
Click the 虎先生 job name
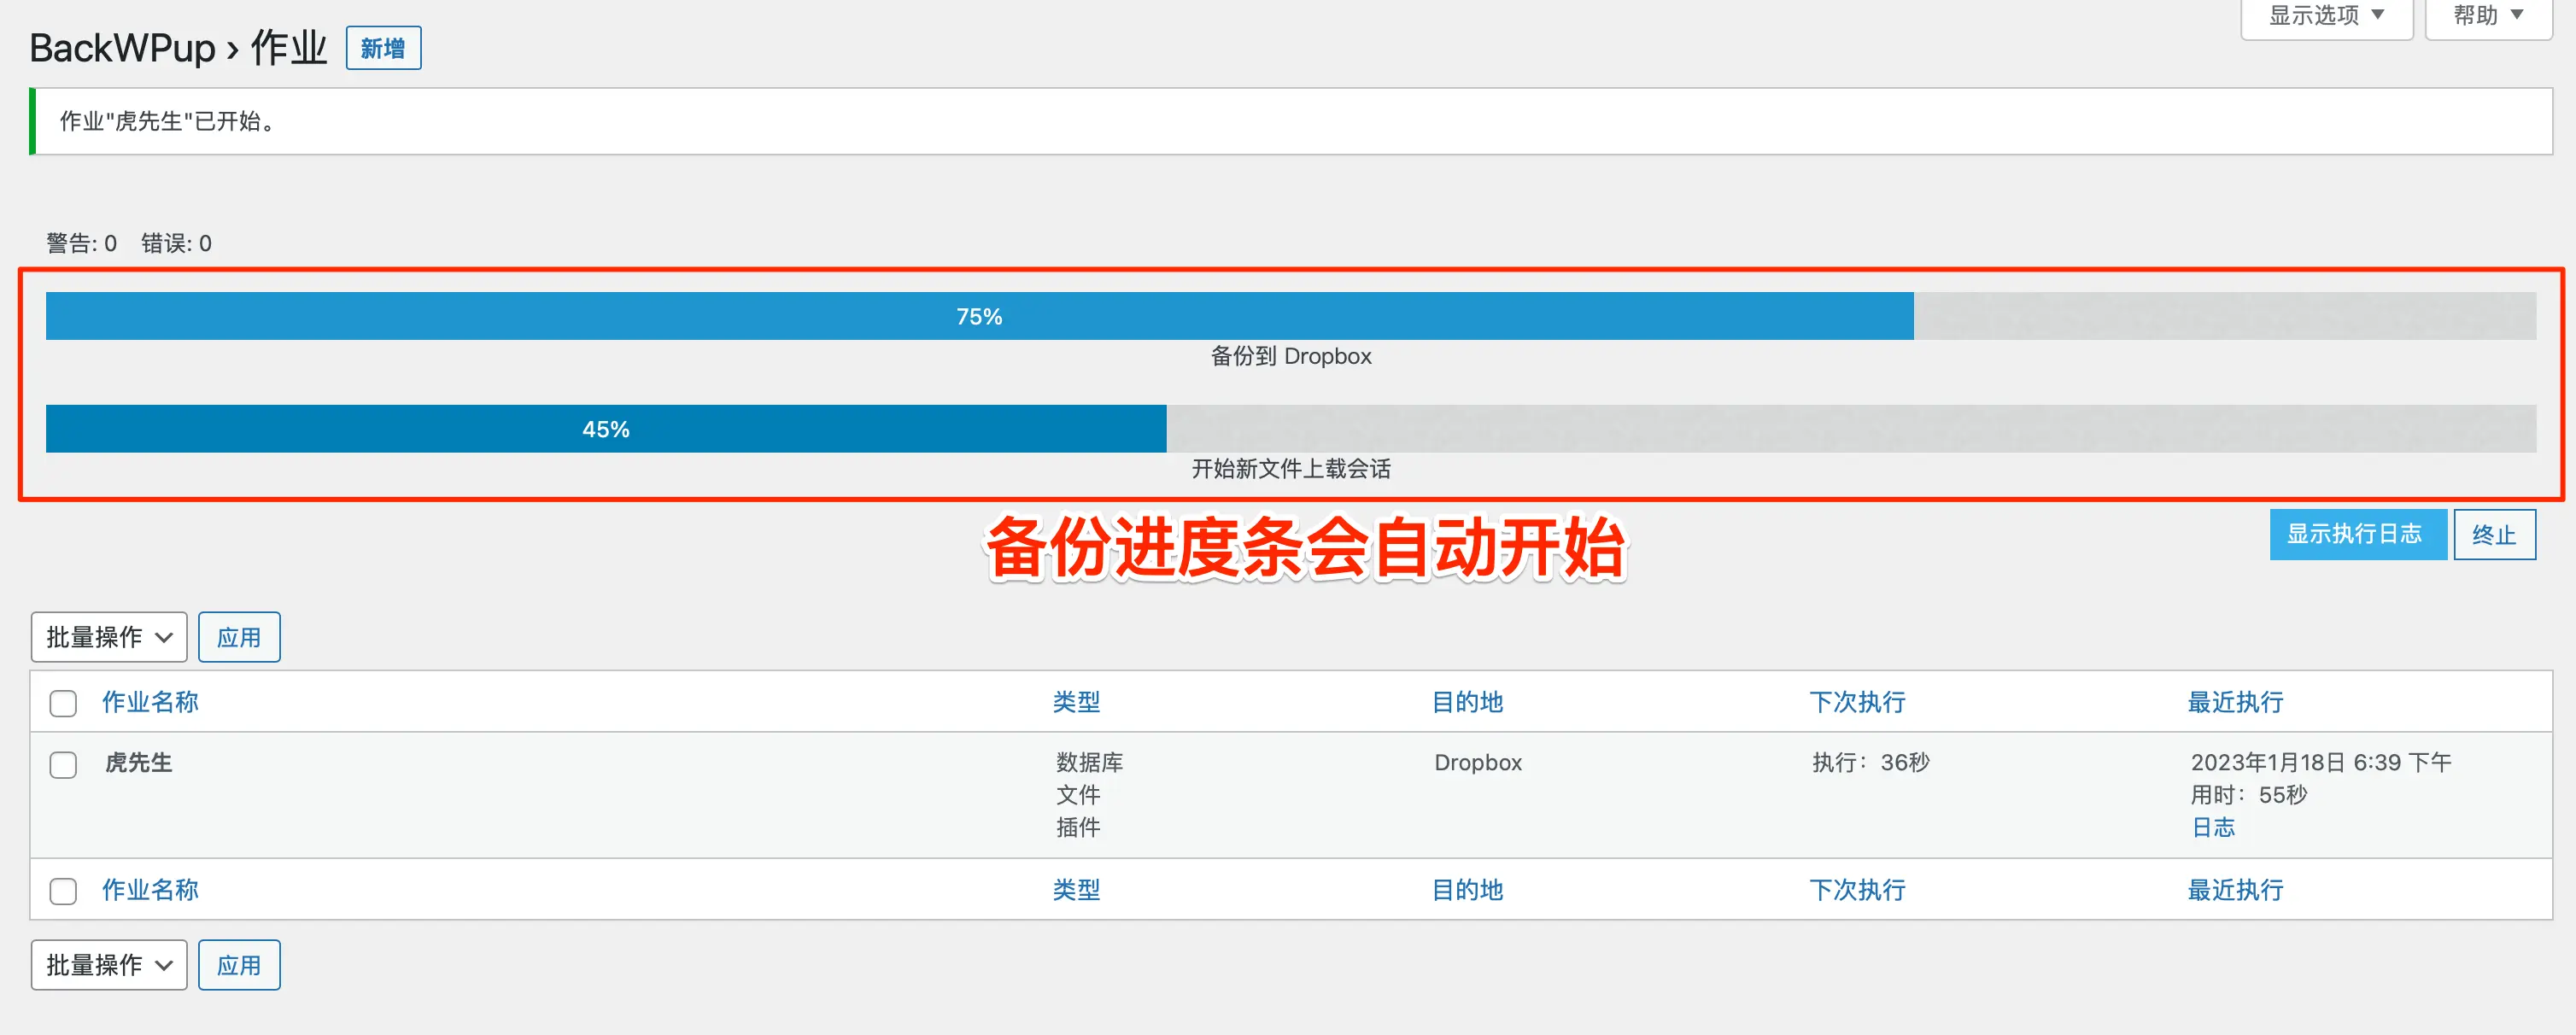(x=139, y=763)
